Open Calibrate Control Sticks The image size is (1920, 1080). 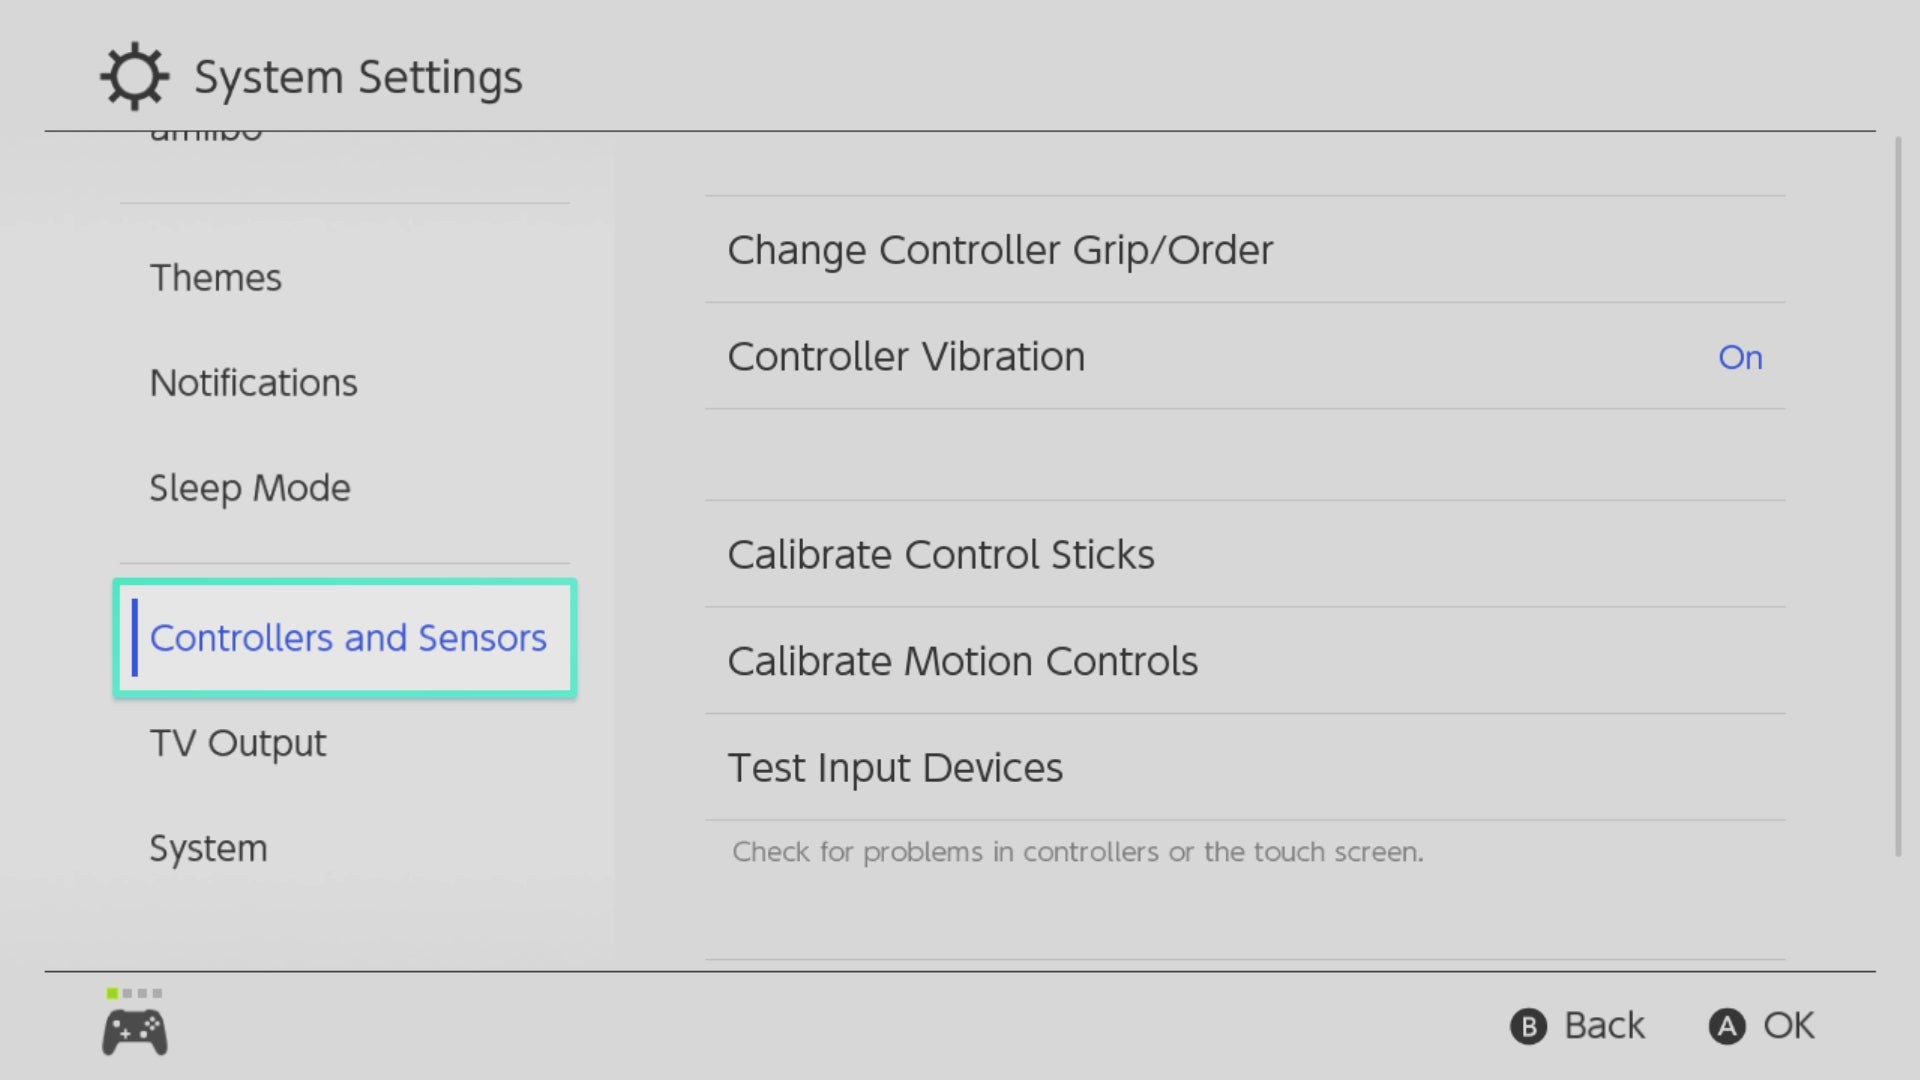coord(941,555)
